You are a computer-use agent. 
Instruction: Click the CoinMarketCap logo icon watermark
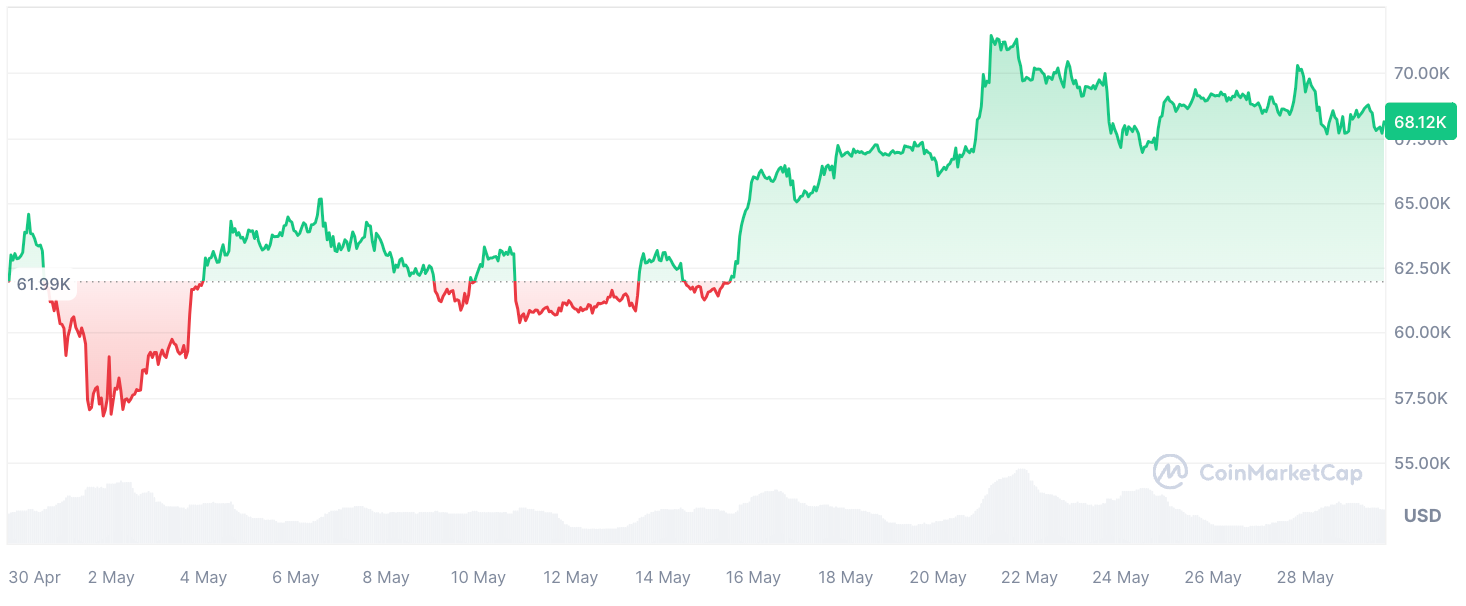tap(1169, 472)
